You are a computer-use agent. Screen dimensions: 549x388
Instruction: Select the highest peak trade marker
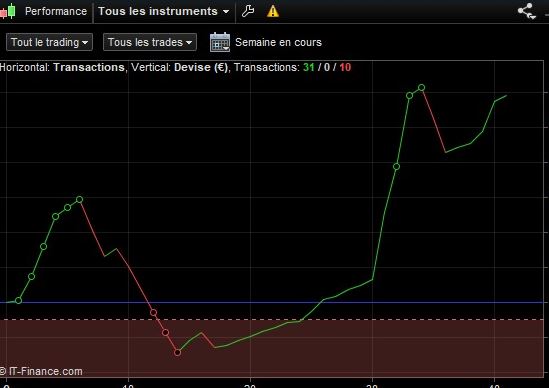click(422, 88)
